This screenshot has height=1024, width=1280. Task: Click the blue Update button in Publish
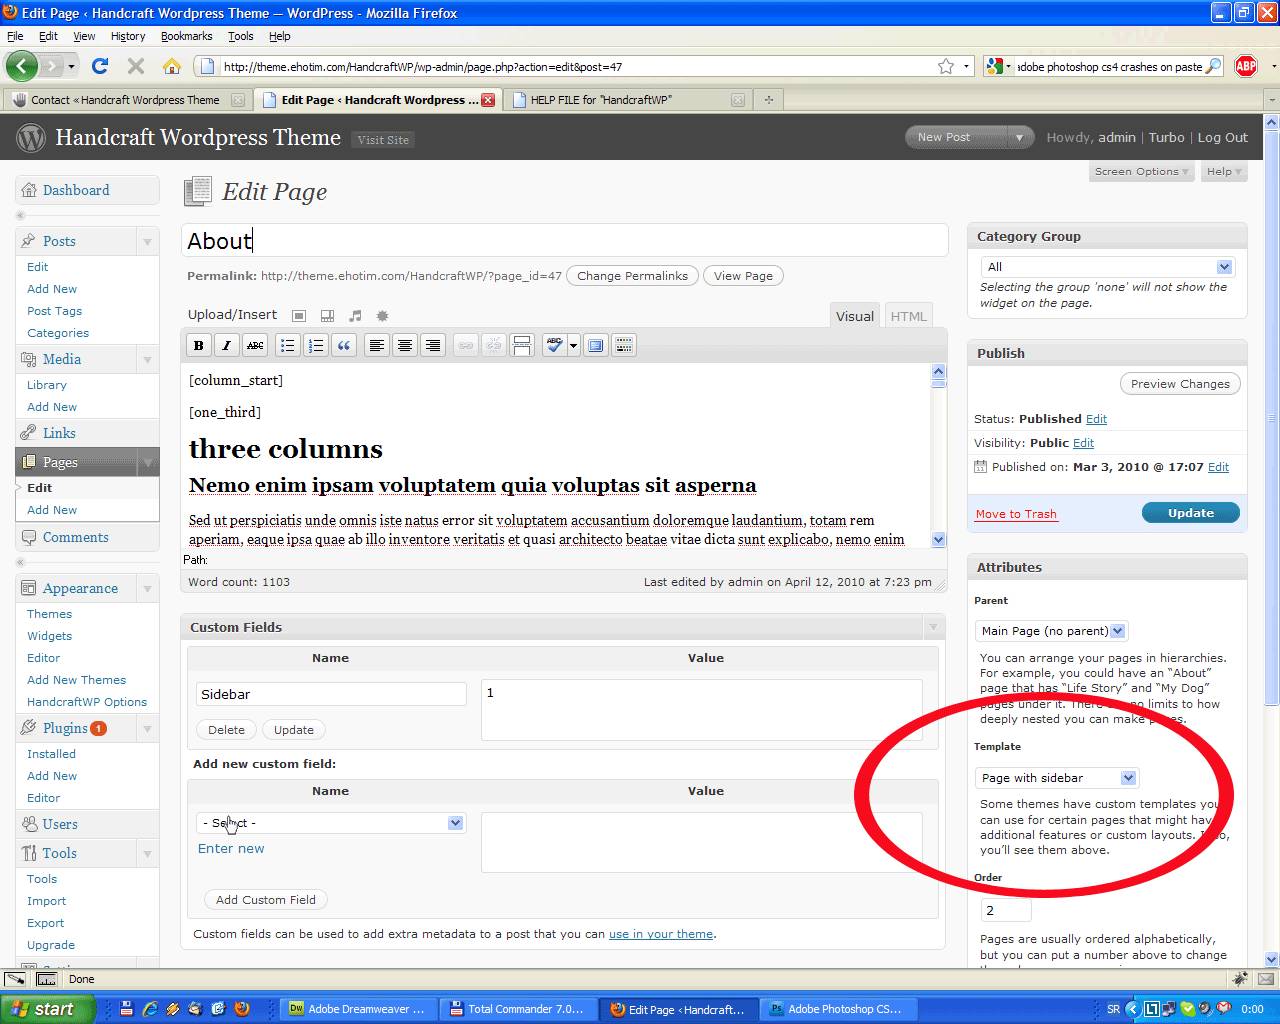1190,513
